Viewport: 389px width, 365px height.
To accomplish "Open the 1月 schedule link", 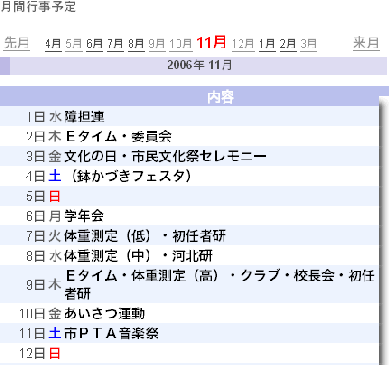I will (267, 44).
